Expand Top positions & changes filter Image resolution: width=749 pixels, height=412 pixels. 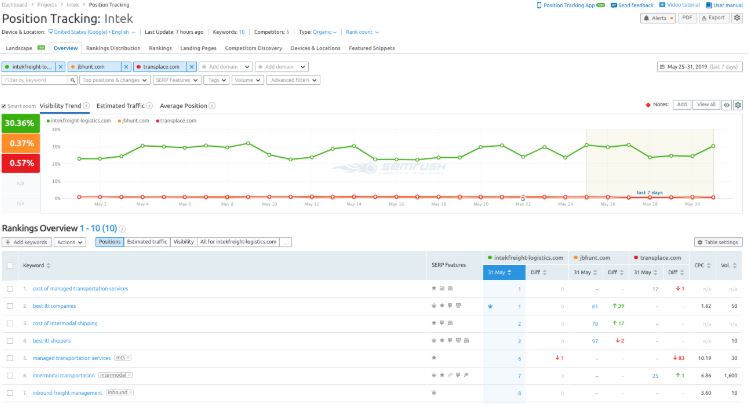pos(115,80)
